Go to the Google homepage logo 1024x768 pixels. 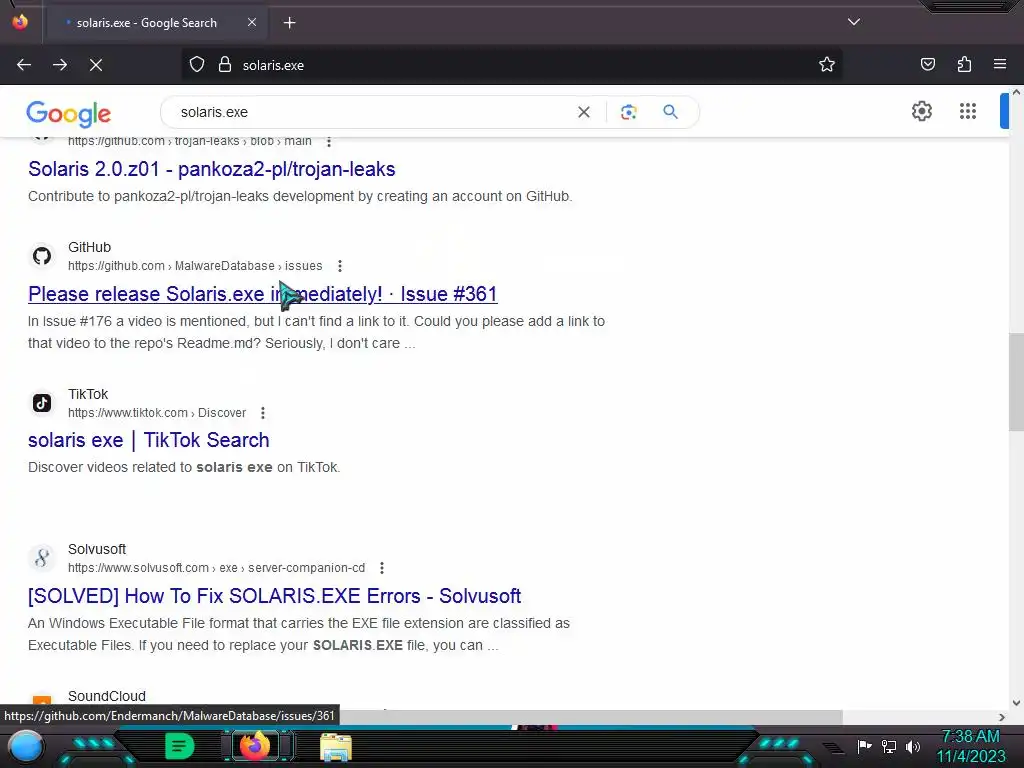pyautogui.click(x=69, y=113)
